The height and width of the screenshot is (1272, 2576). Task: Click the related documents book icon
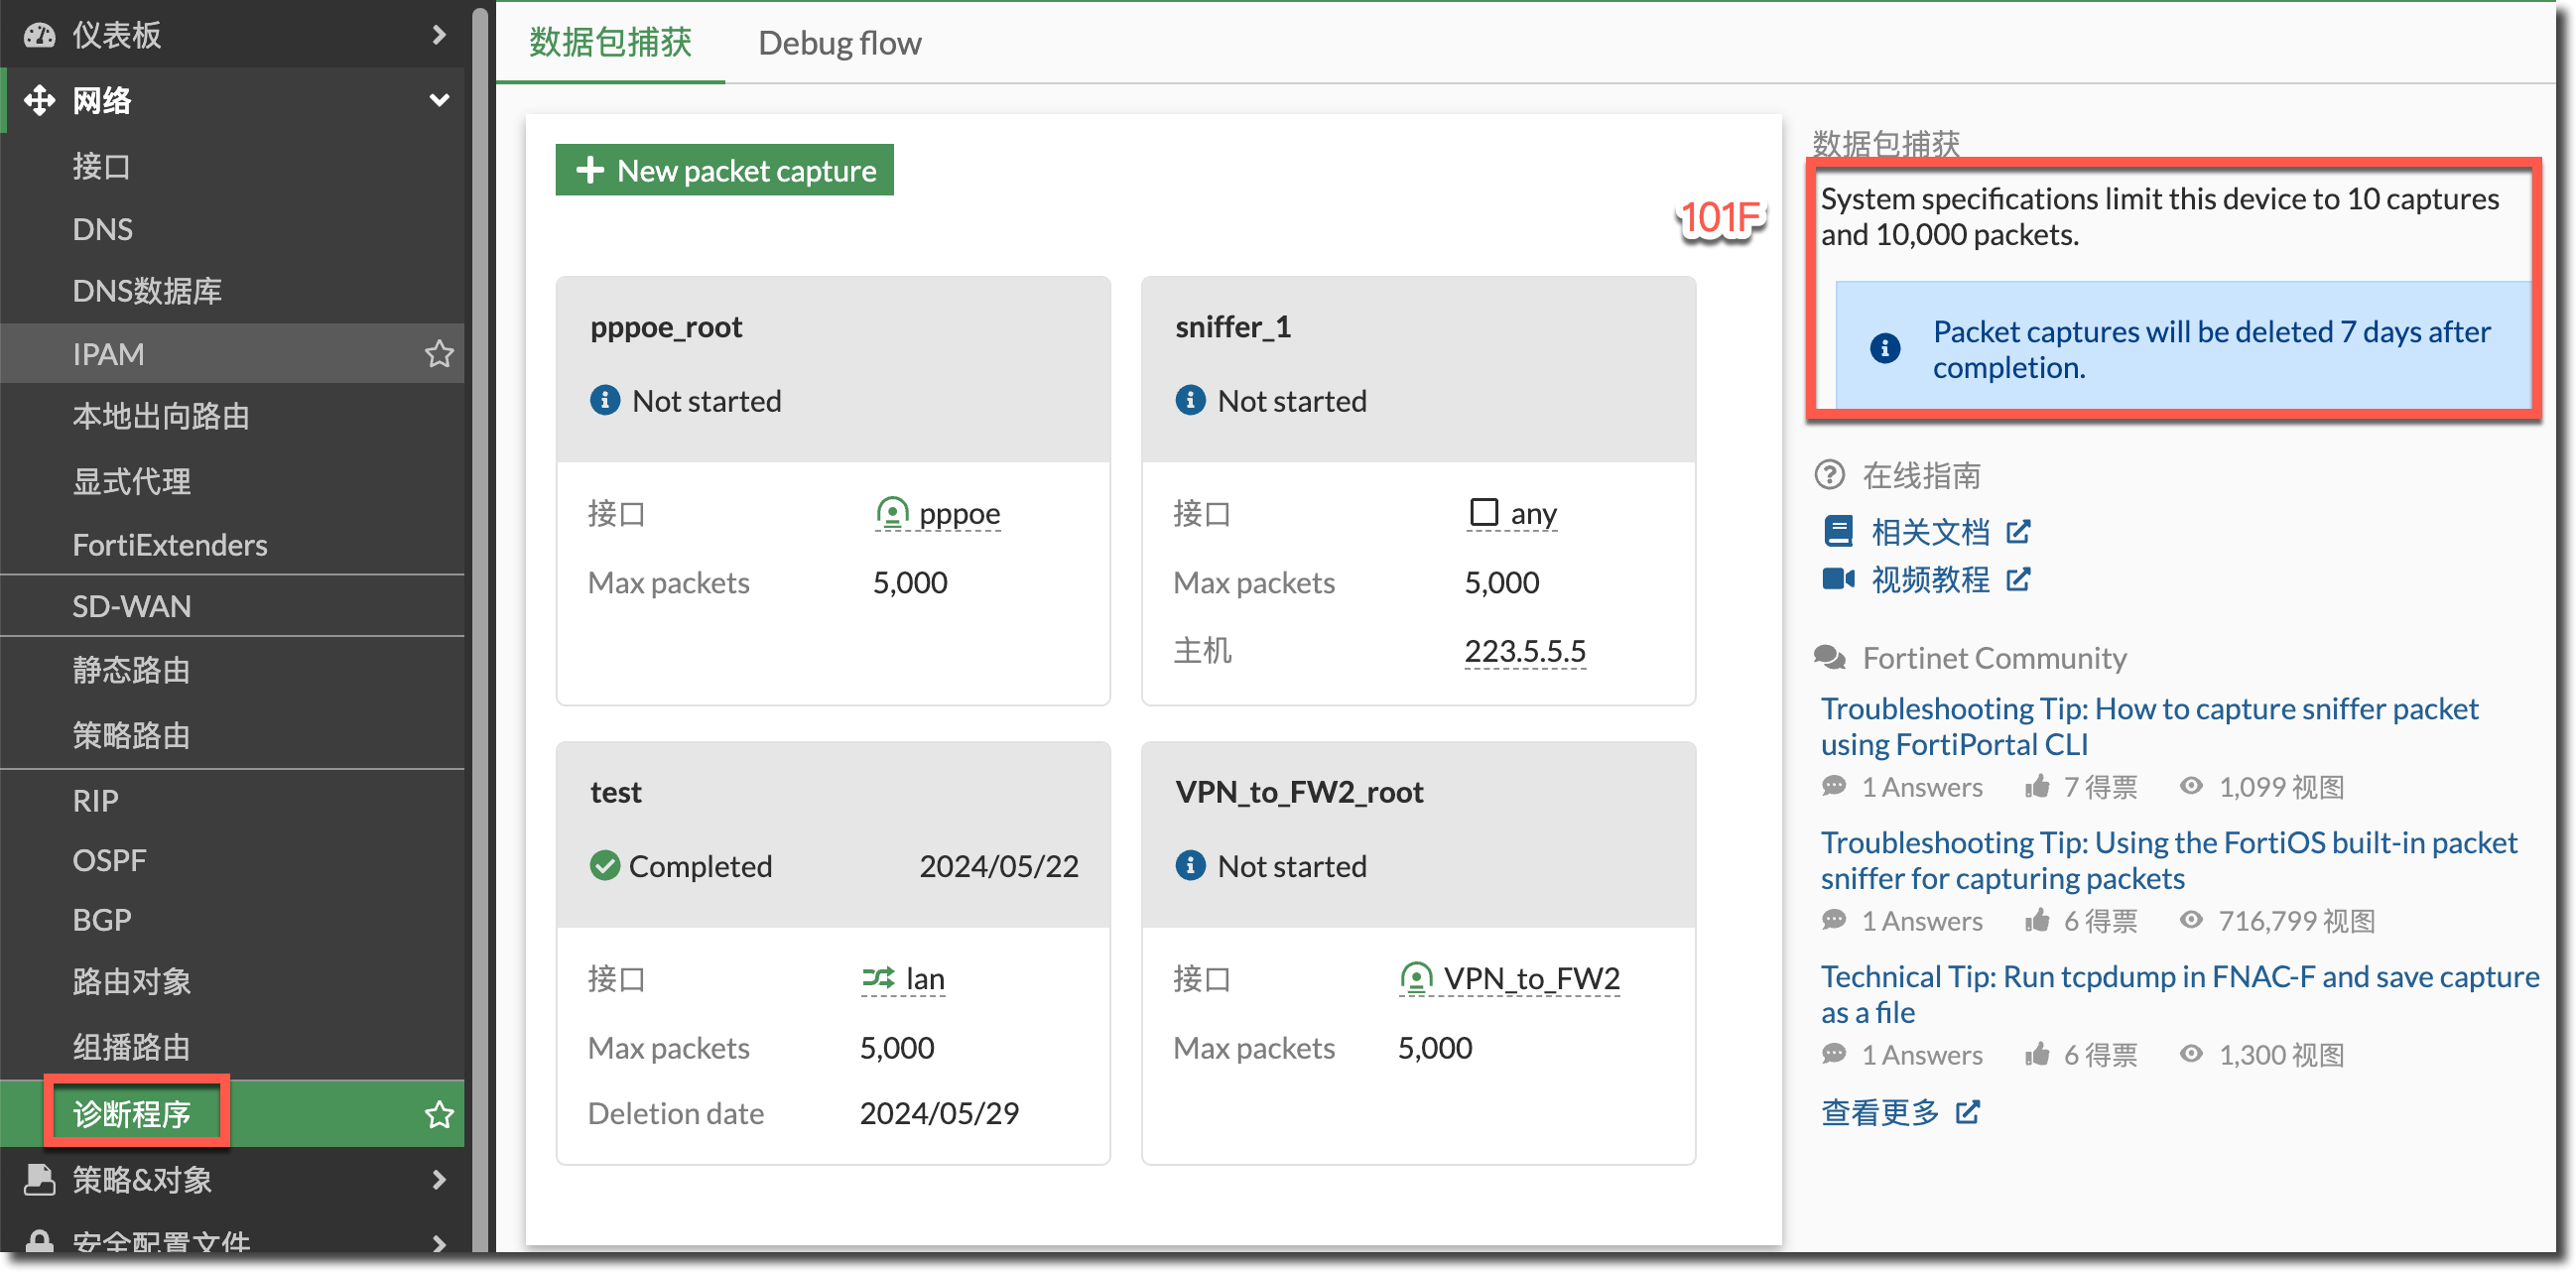[1838, 531]
